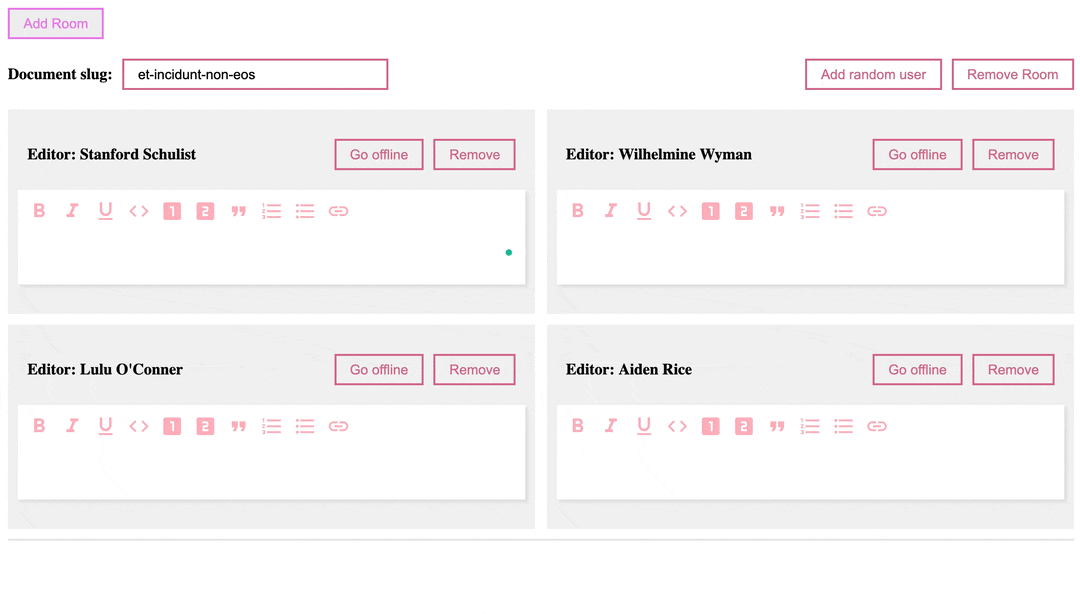1080x614 pixels.
Task: Remove Lulu O'Conner's editor
Action: (x=474, y=370)
